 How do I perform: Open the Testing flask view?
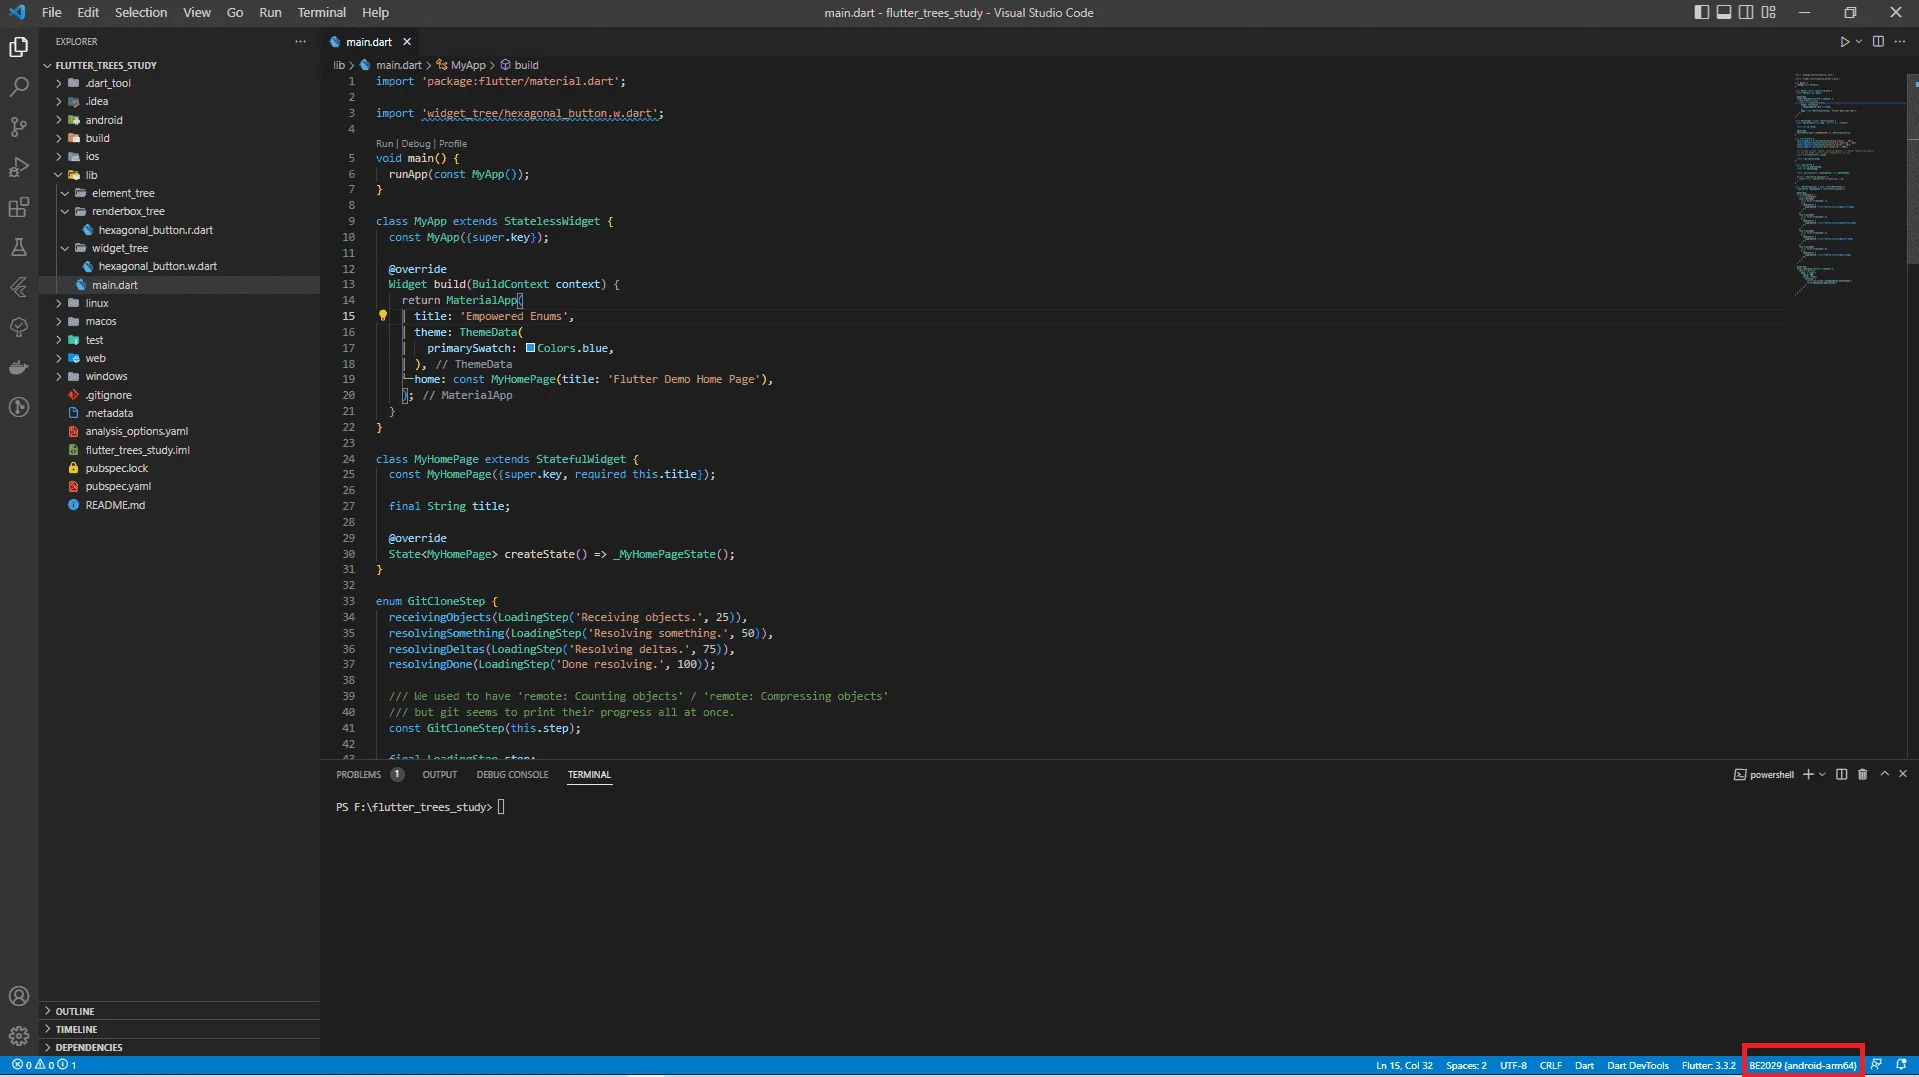point(19,247)
